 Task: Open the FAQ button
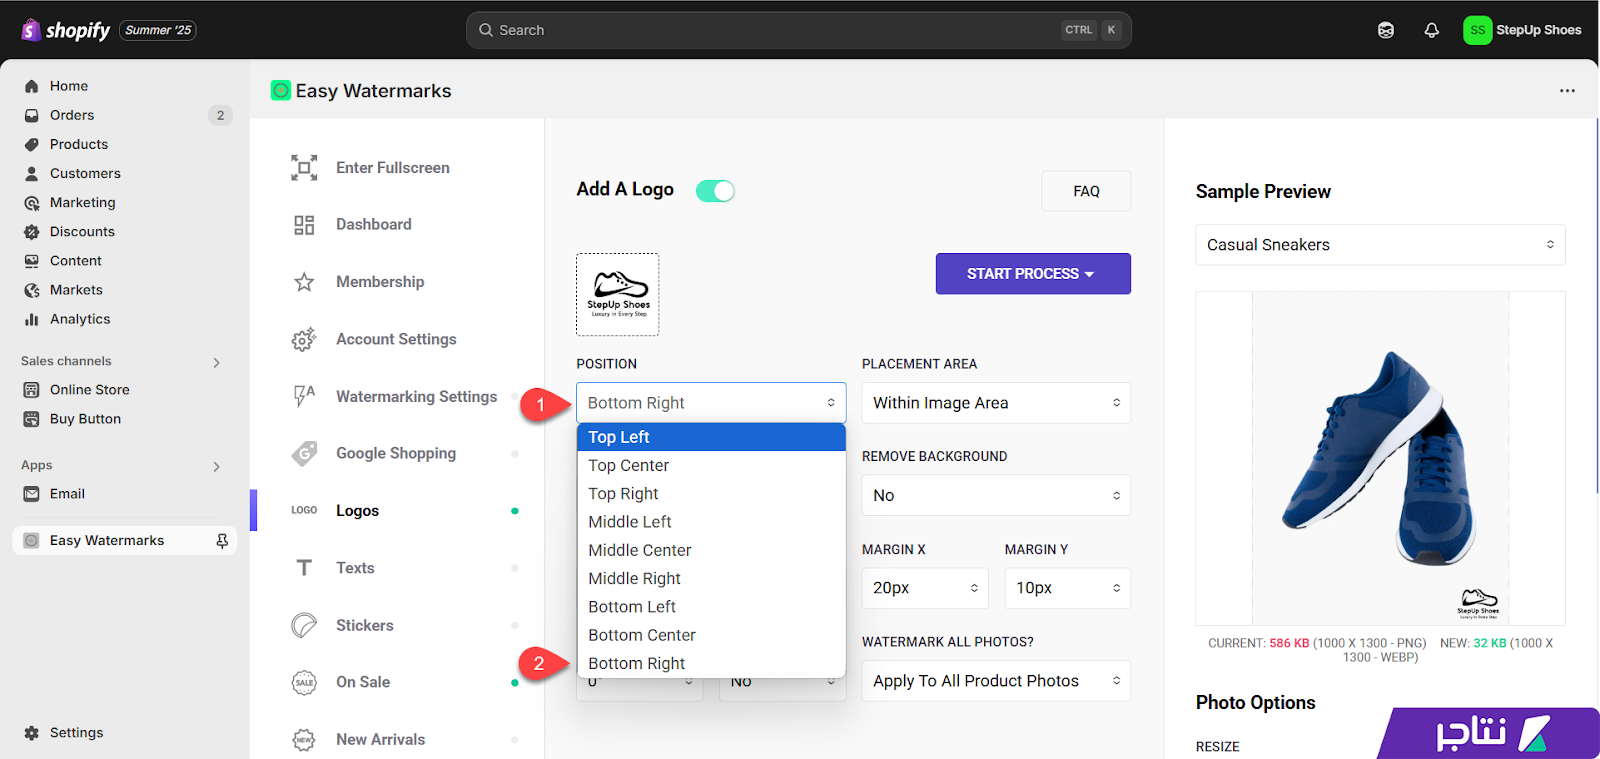[x=1086, y=191]
